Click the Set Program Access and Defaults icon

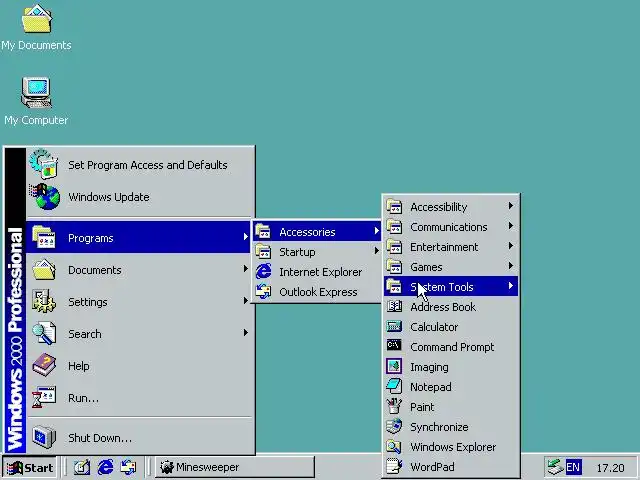43,164
